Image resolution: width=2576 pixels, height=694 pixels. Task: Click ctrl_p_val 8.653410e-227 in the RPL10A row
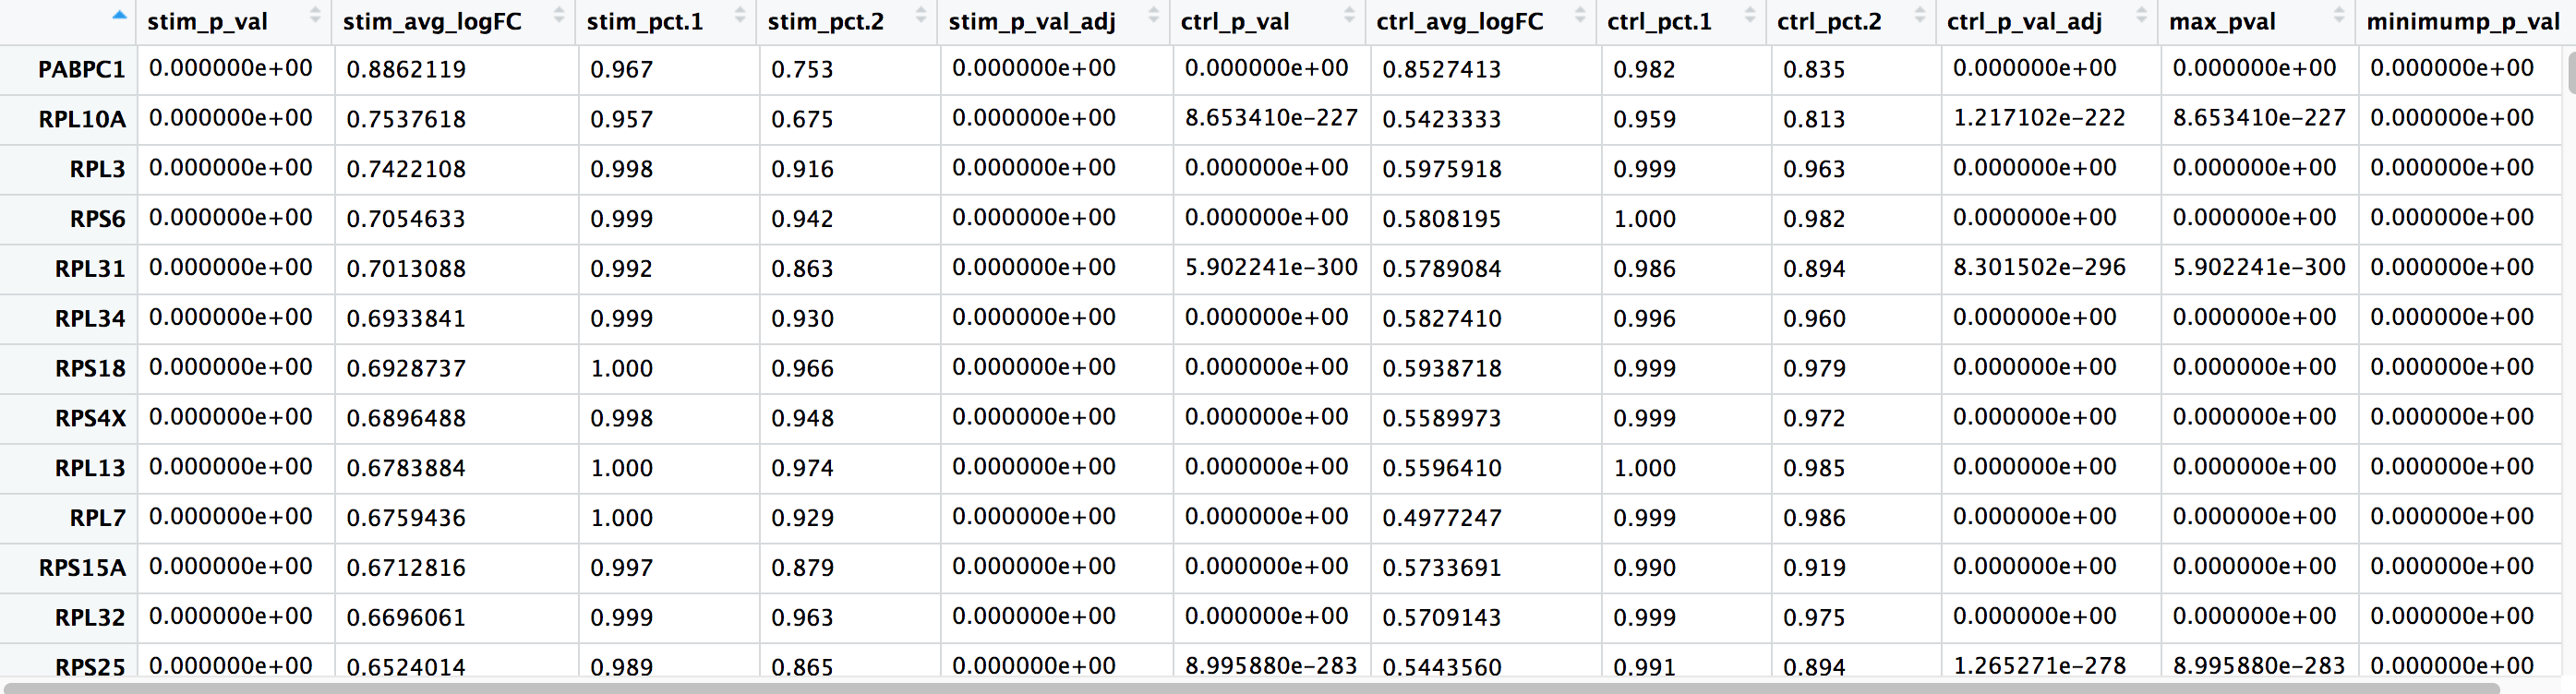[x=1271, y=118]
